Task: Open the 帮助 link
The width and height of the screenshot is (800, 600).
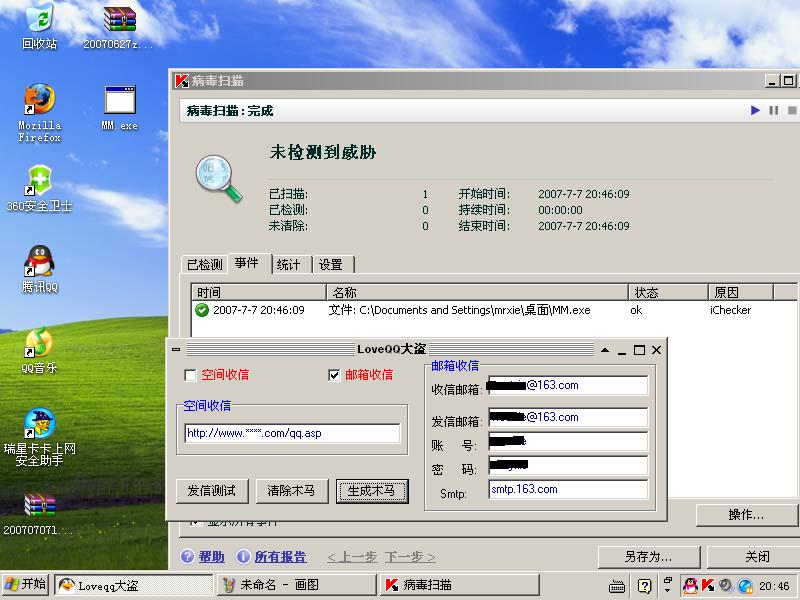Action: 212,557
